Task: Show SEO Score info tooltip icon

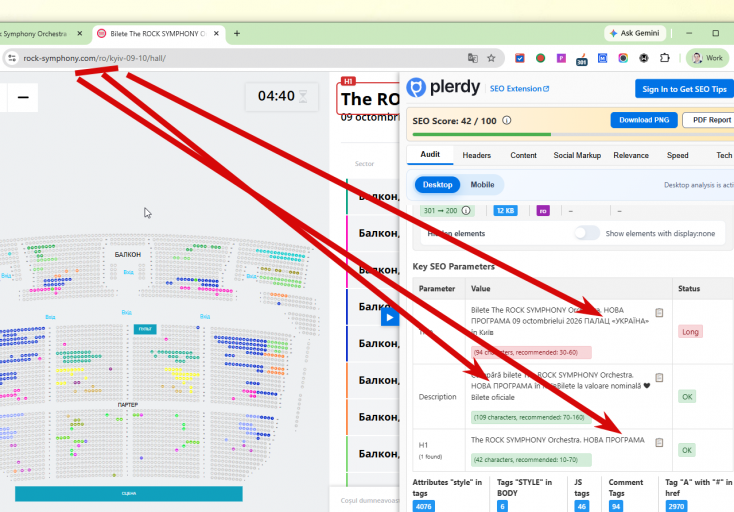Action: coord(506,120)
